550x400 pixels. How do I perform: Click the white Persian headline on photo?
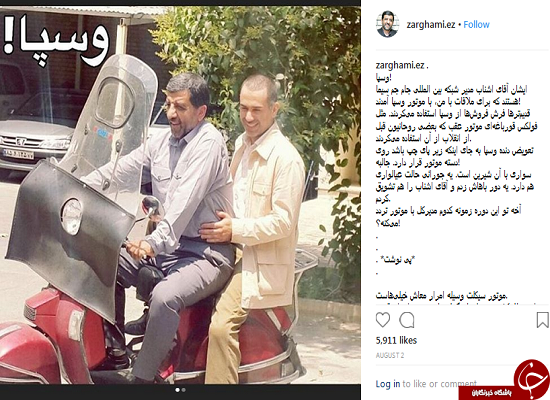pyautogui.click(x=56, y=40)
